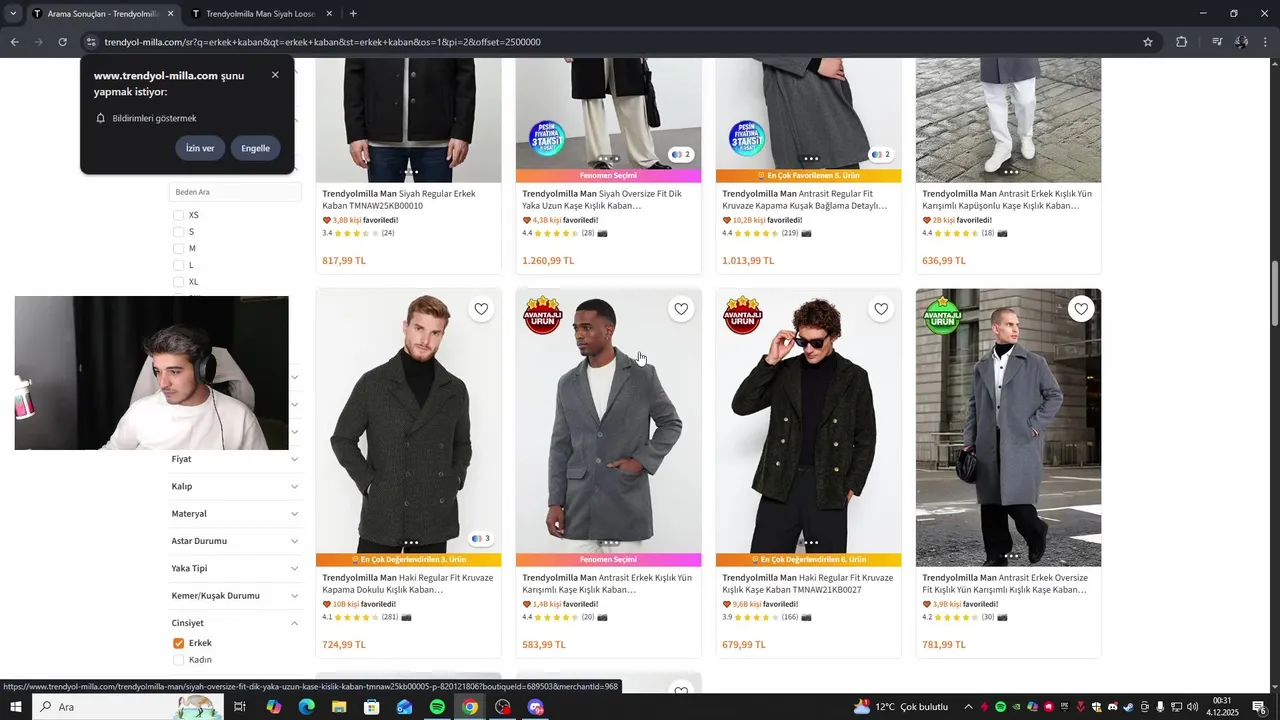Viewport: 1280px width, 720px height.
Task: Collapse the Cinsiyet filter section
Action: pos(294,623)
